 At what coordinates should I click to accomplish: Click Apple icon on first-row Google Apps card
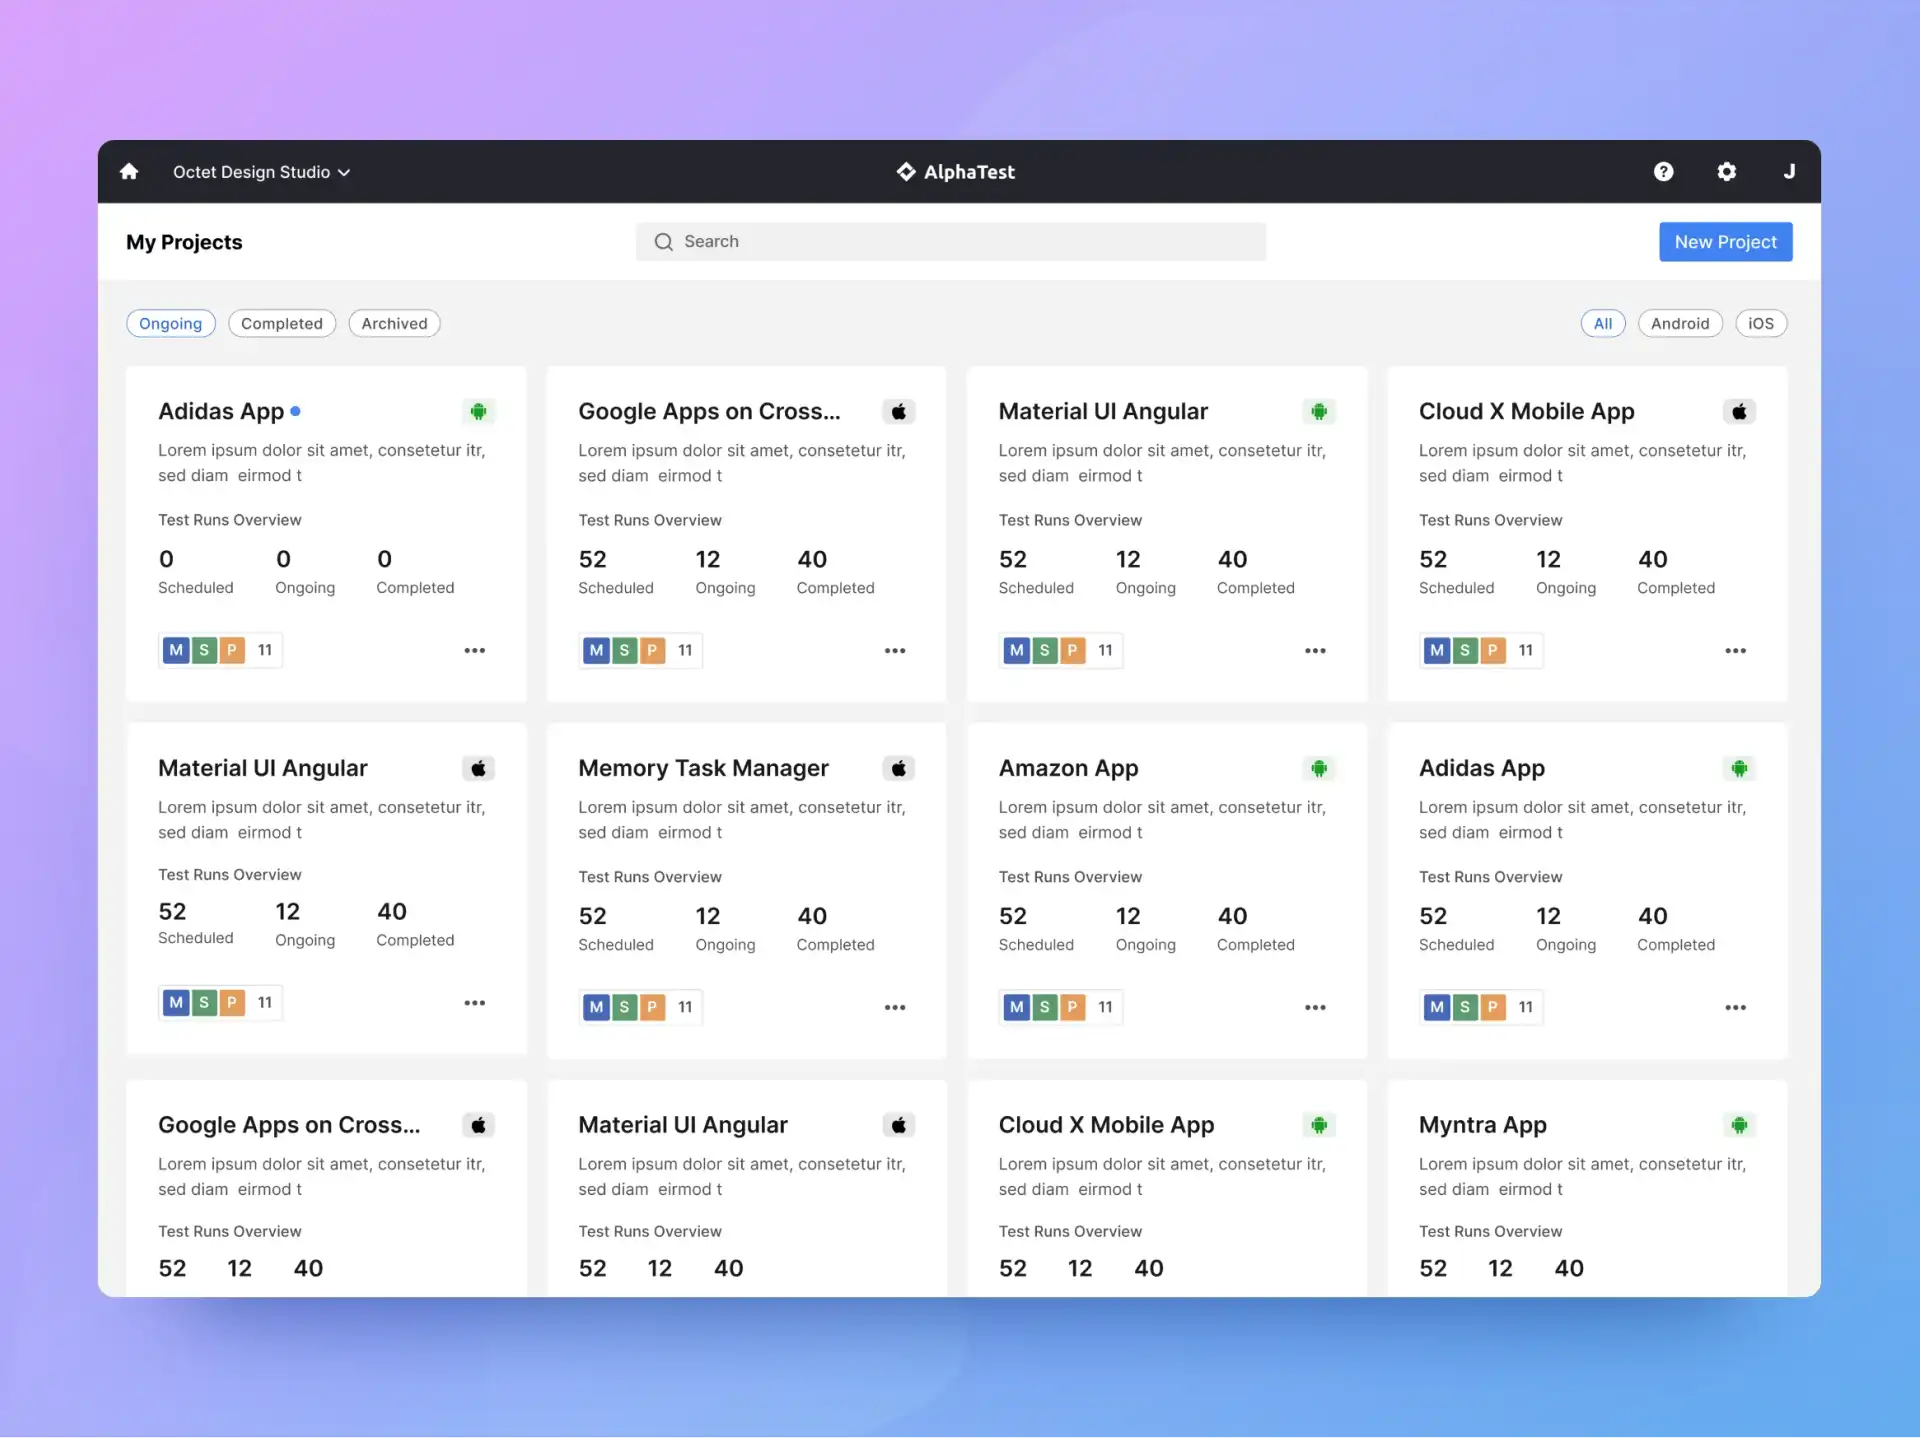899,411
